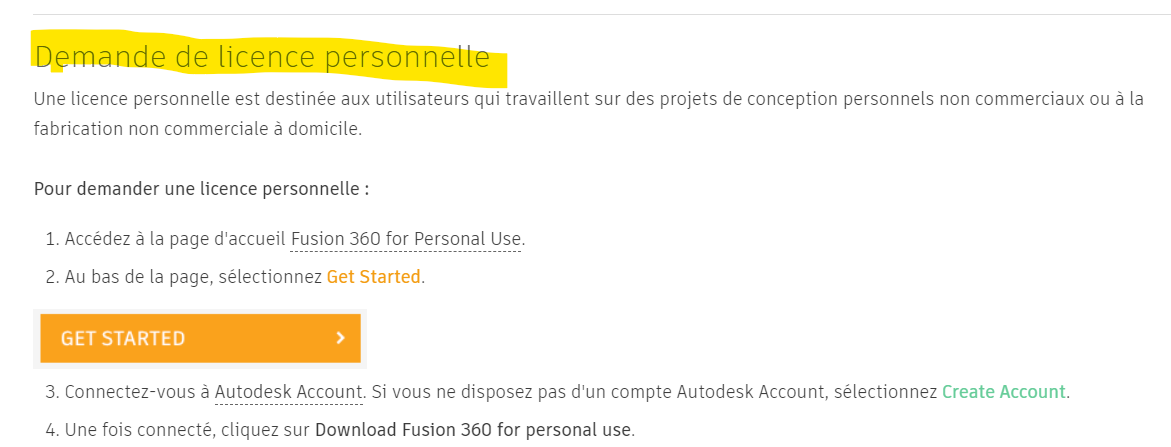The height and width of the screenshot is (447, 1171).
Task: Click the arrow chevron on Get Started button
Action: 341,338
